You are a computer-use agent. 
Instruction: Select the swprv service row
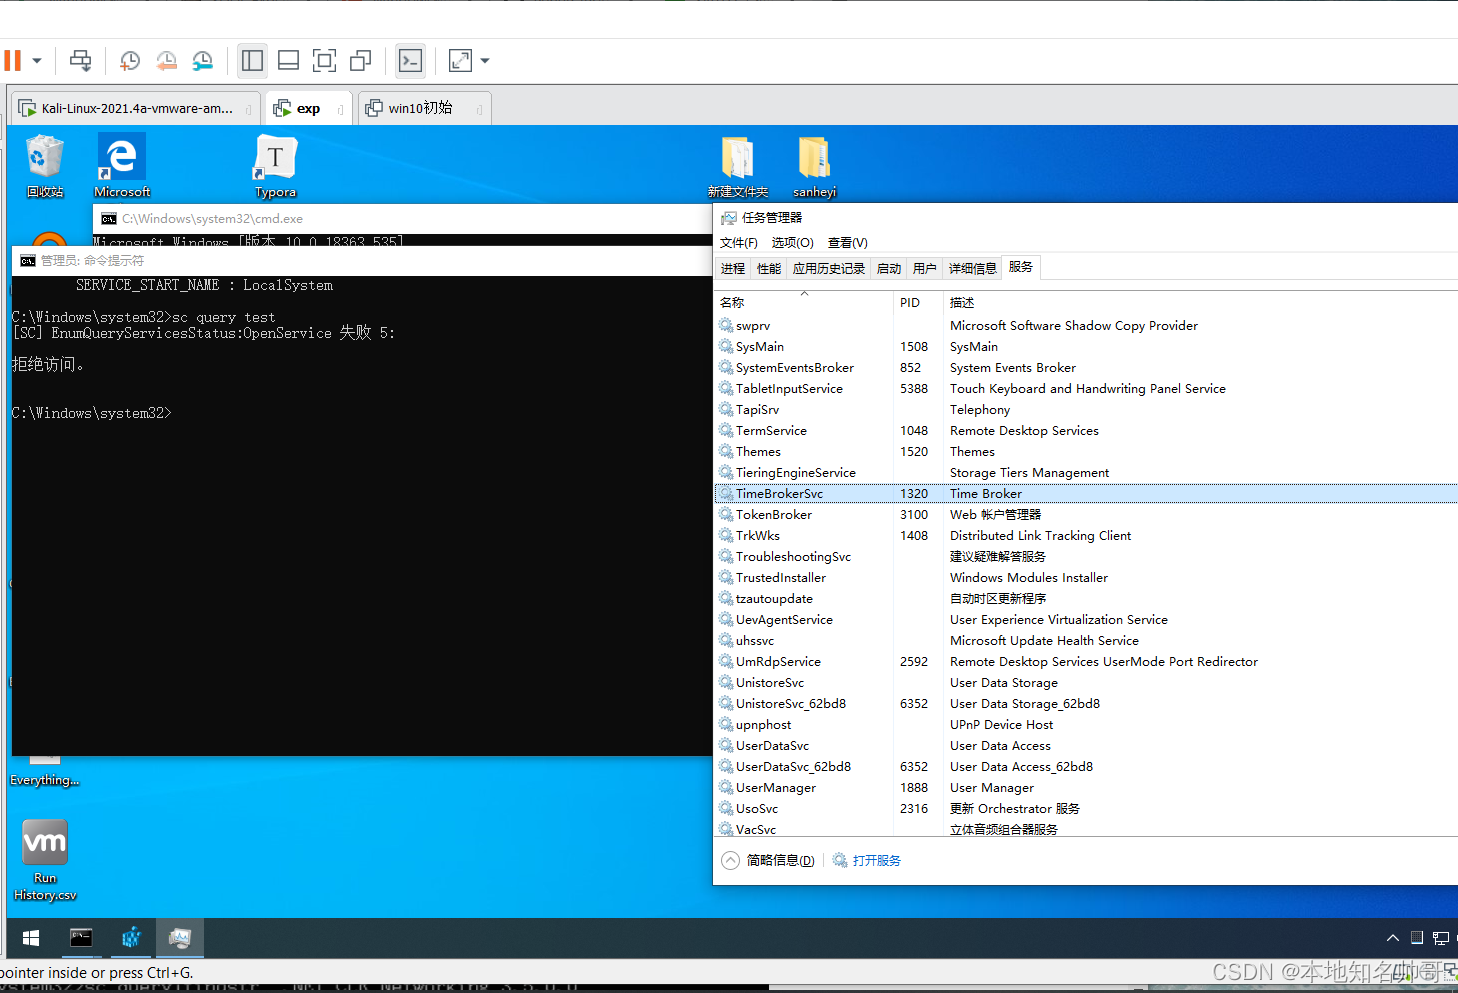[1086, 325]
